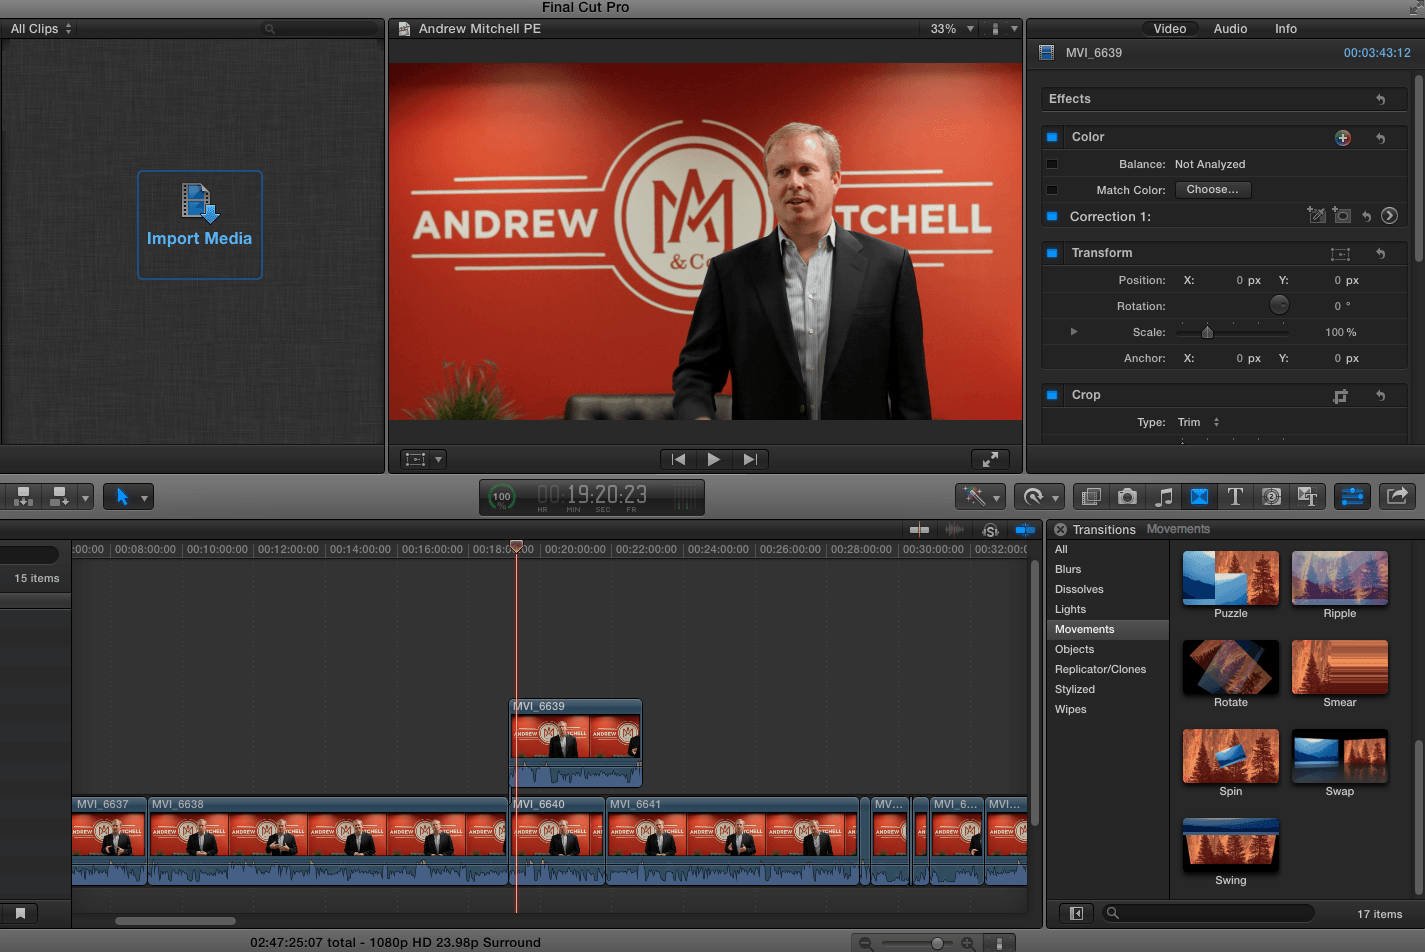Viewport: 1425px width, 952px height.
Task: Open the All Clips filter dropdown
Action: tap(41, 29)
